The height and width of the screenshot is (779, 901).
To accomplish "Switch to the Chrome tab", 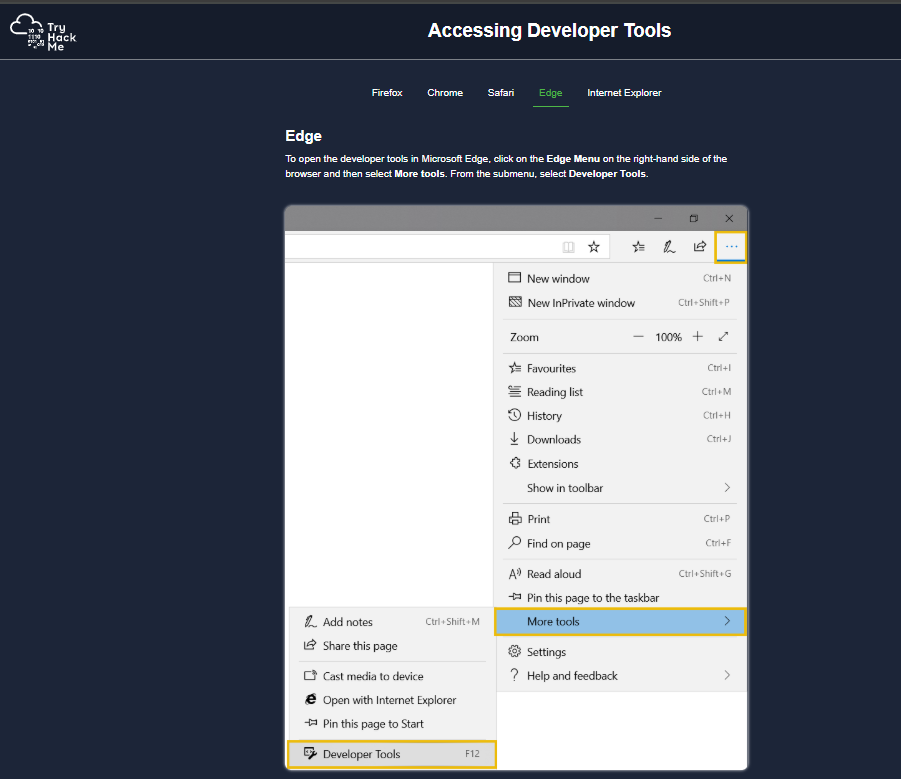I will 445,92.
